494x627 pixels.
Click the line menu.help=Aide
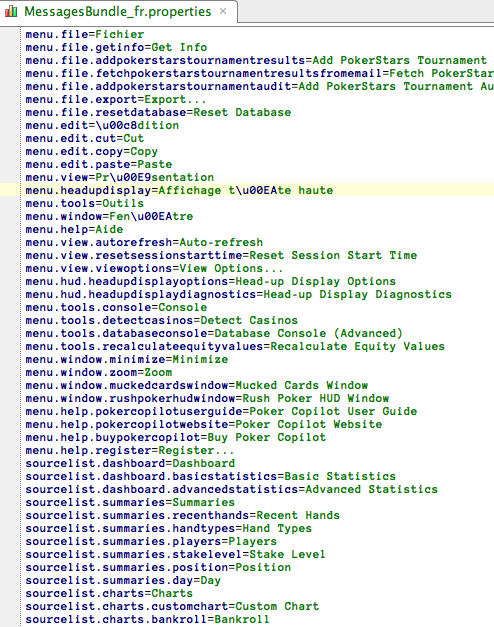pos(74,229)
